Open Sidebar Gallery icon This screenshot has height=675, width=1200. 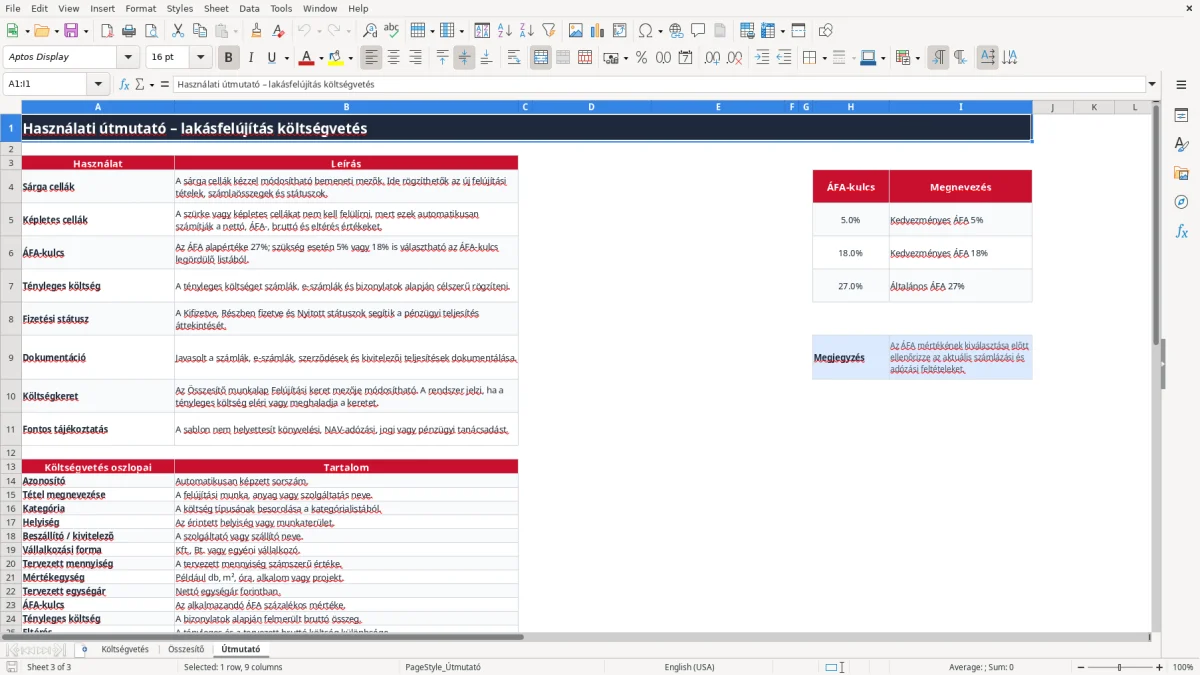pos(1181,173)
